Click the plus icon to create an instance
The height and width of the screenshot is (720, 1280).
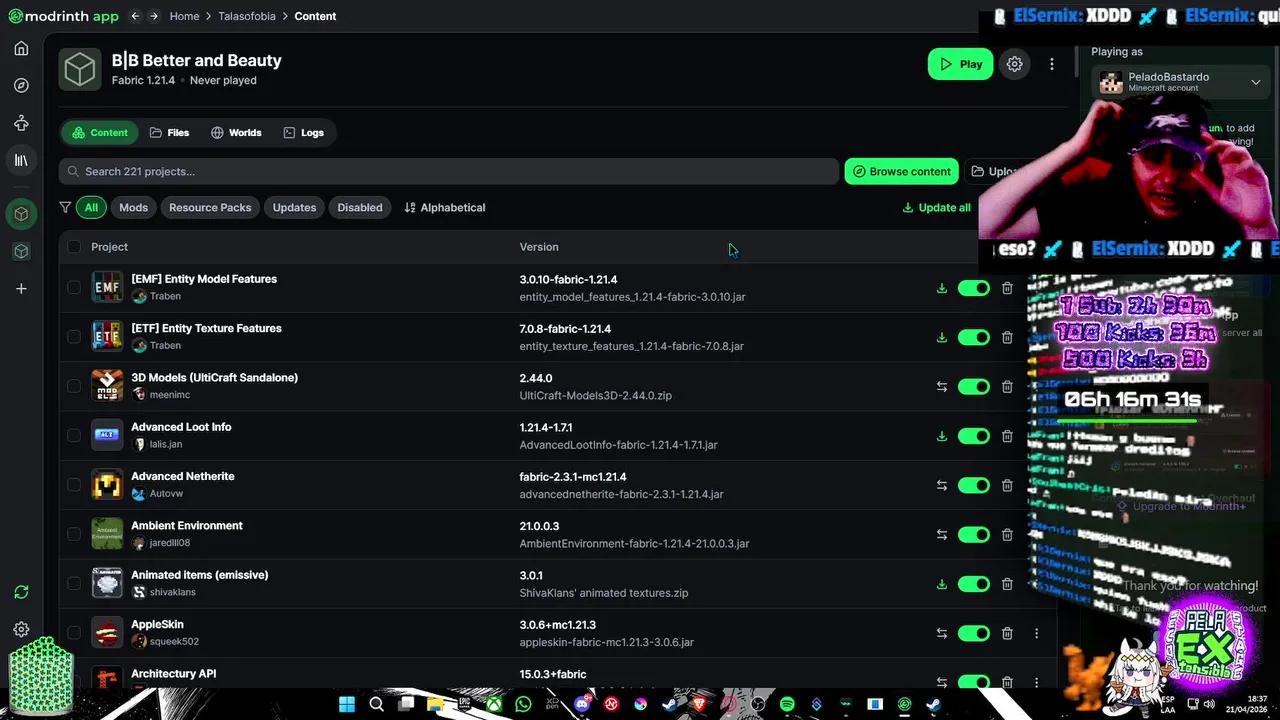click(21, 289)
